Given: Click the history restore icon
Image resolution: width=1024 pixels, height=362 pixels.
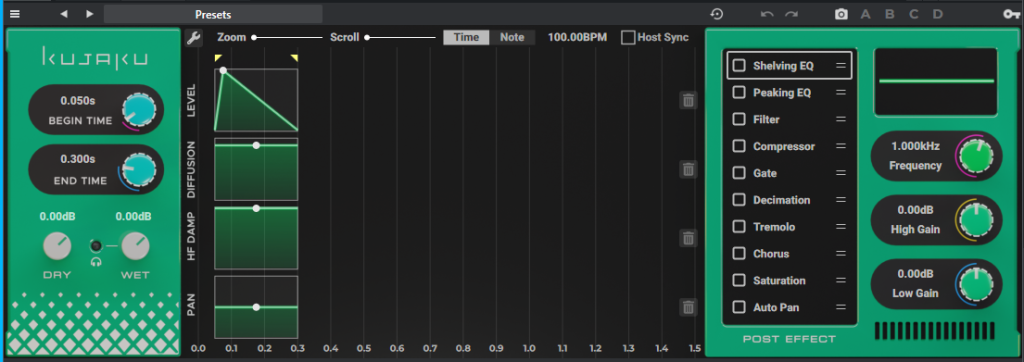Looking at the screenshot, I should pos(717,14).
